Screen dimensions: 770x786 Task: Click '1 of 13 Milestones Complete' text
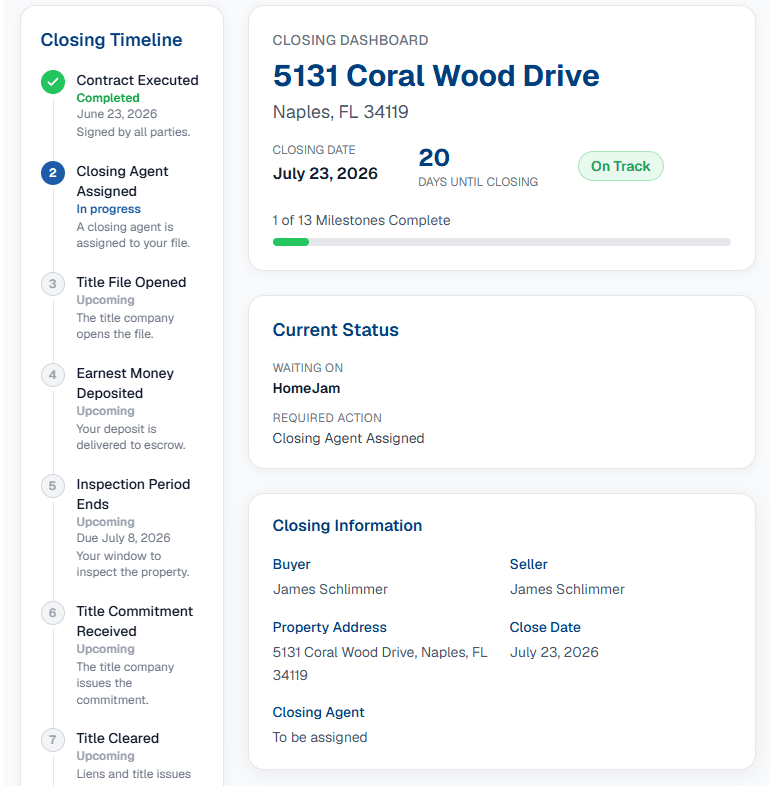(361, 221)
